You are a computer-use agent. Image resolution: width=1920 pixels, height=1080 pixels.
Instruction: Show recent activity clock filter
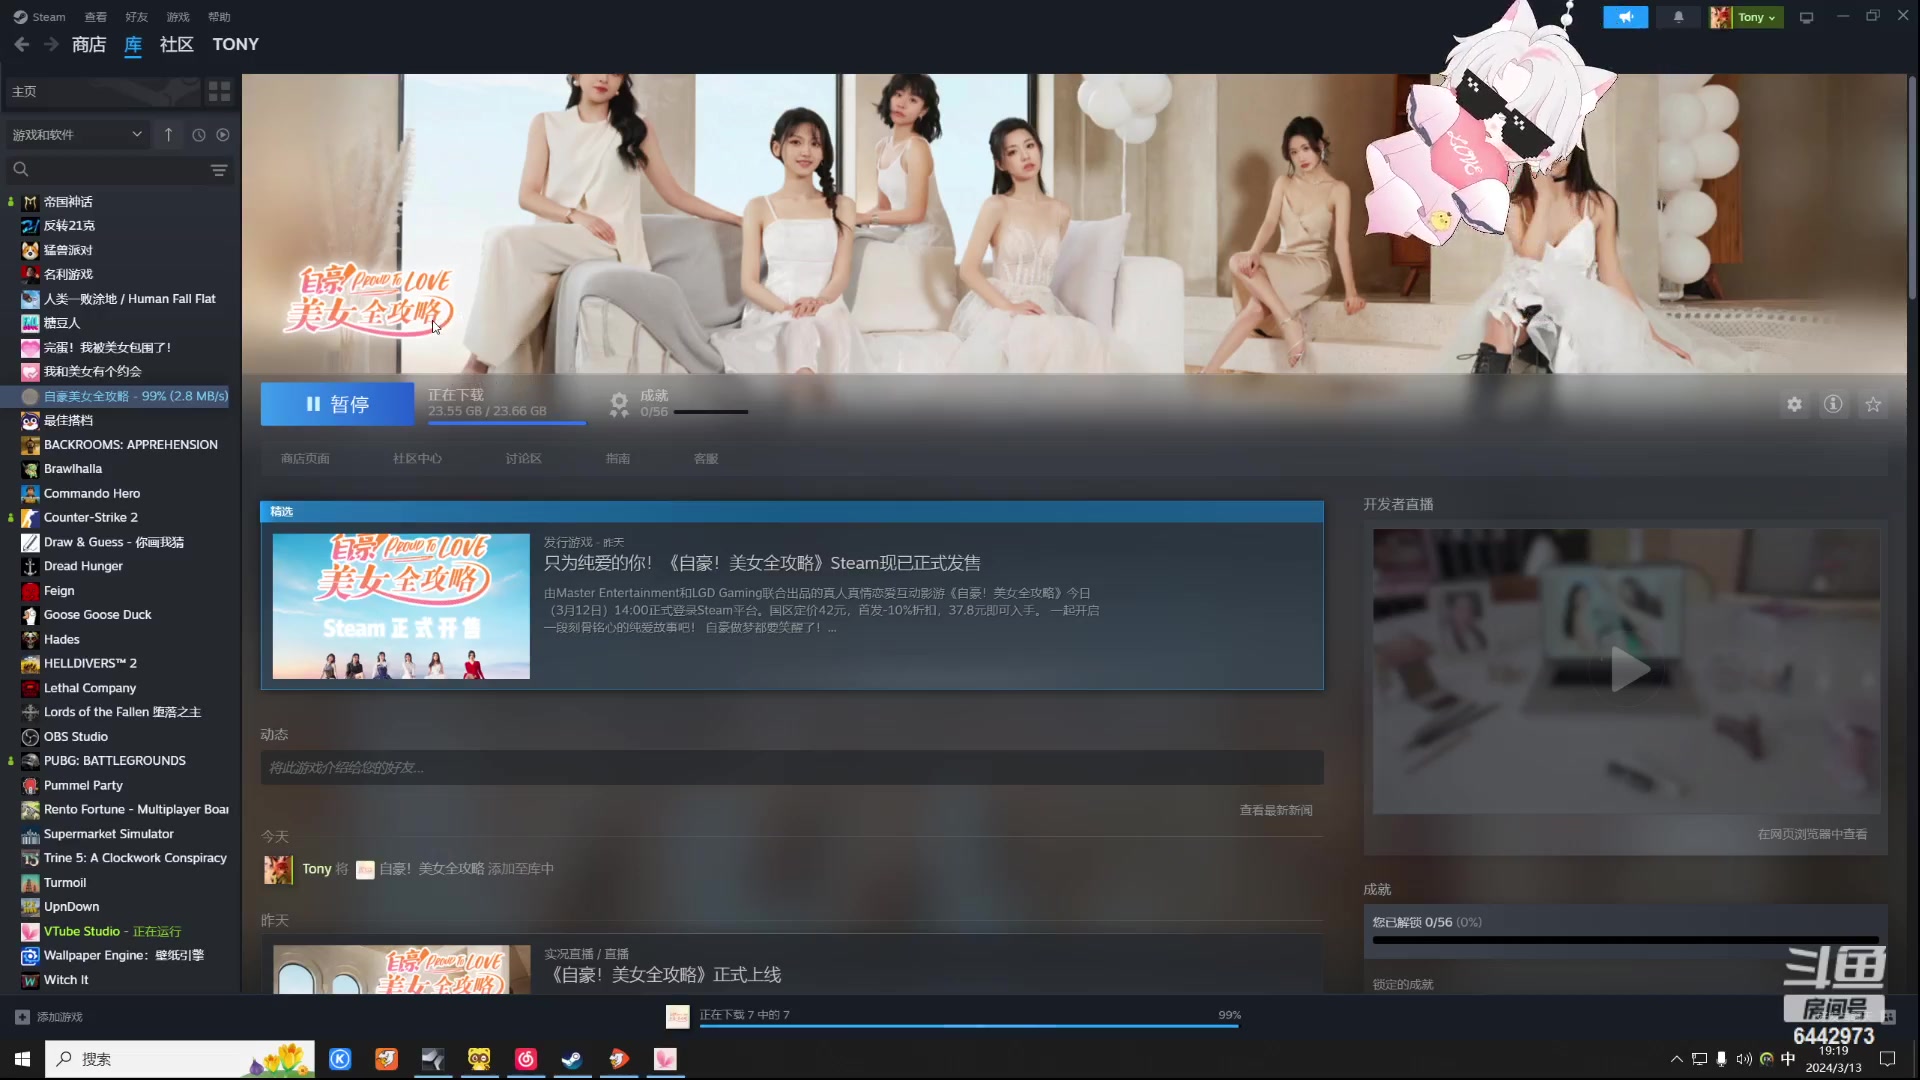[x=198, y=134]
